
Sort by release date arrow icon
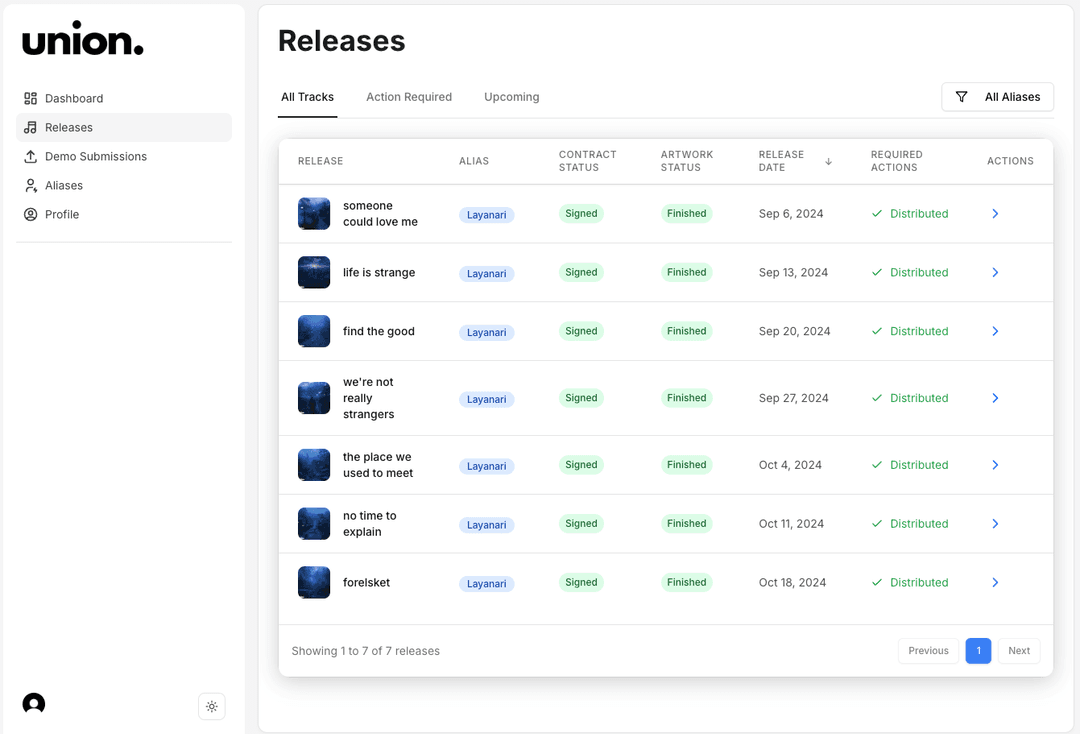tap(828, 161)
